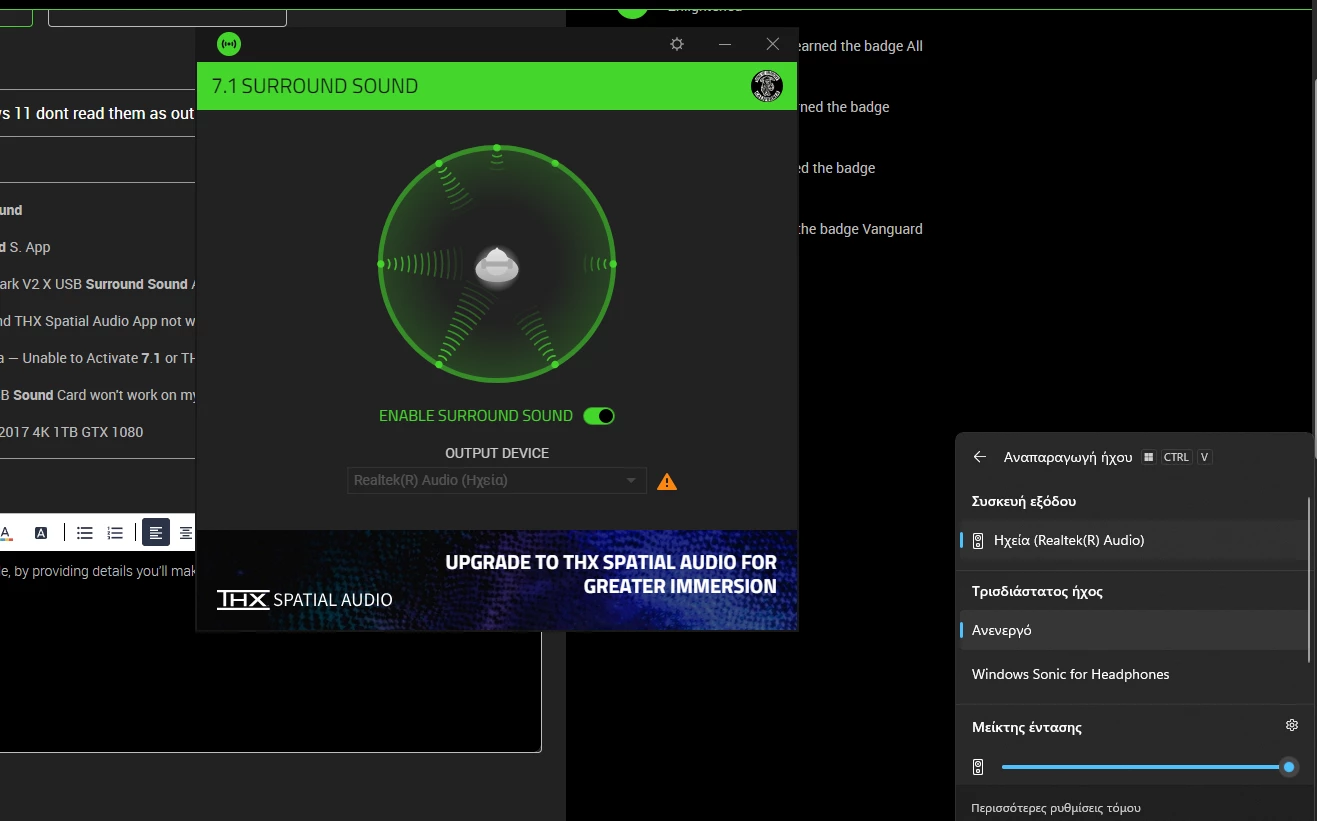Click the Razer surround logo icon in title bar
This screenshot has height=821, width=1317.
229,44
